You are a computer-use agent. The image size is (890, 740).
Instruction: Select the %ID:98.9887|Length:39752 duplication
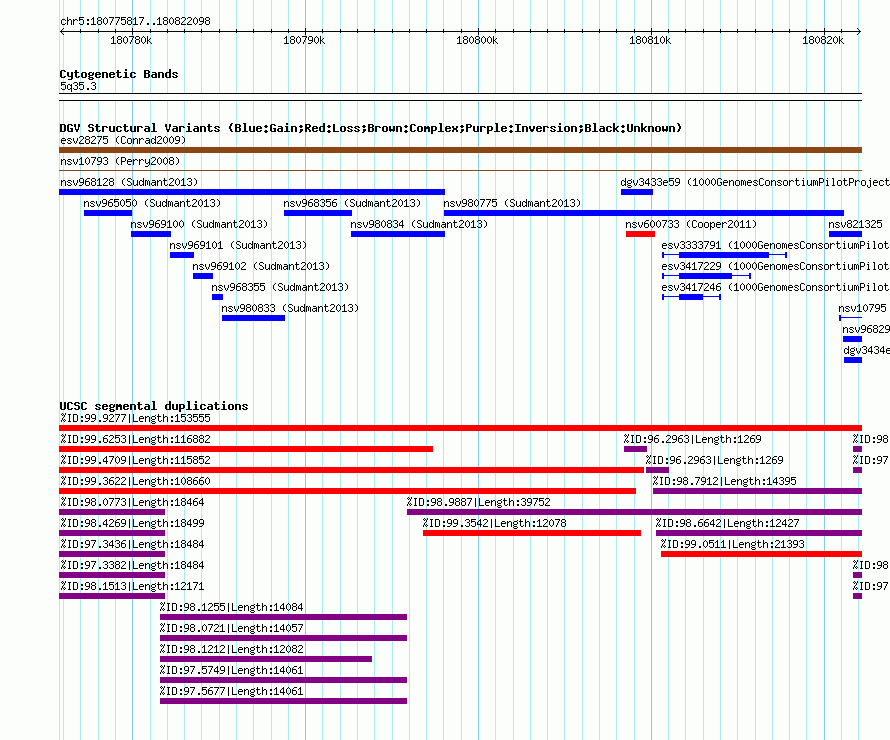click(x=478, y=502)
